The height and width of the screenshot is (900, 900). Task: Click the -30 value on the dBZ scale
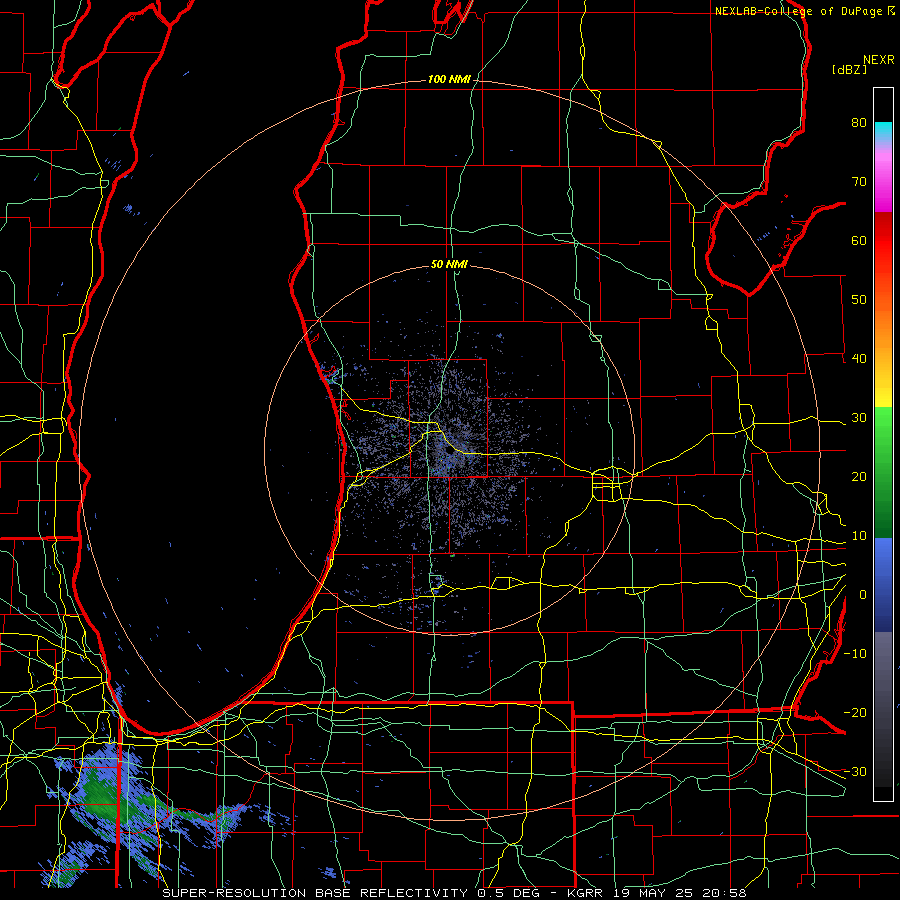tap(855, 771)
